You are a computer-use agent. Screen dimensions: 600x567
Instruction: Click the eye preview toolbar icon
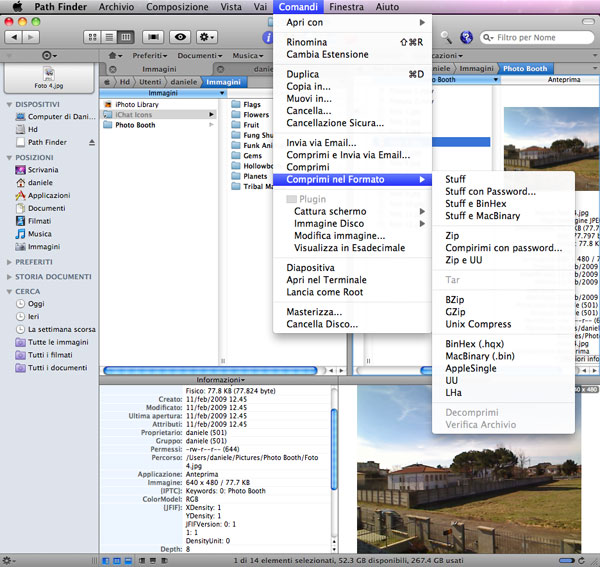pos(181,37)
